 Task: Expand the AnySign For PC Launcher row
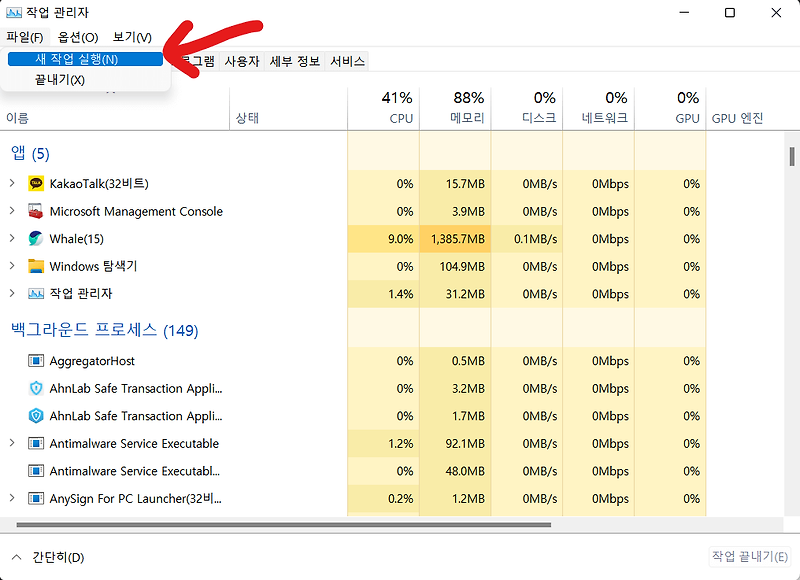(12, 498)
